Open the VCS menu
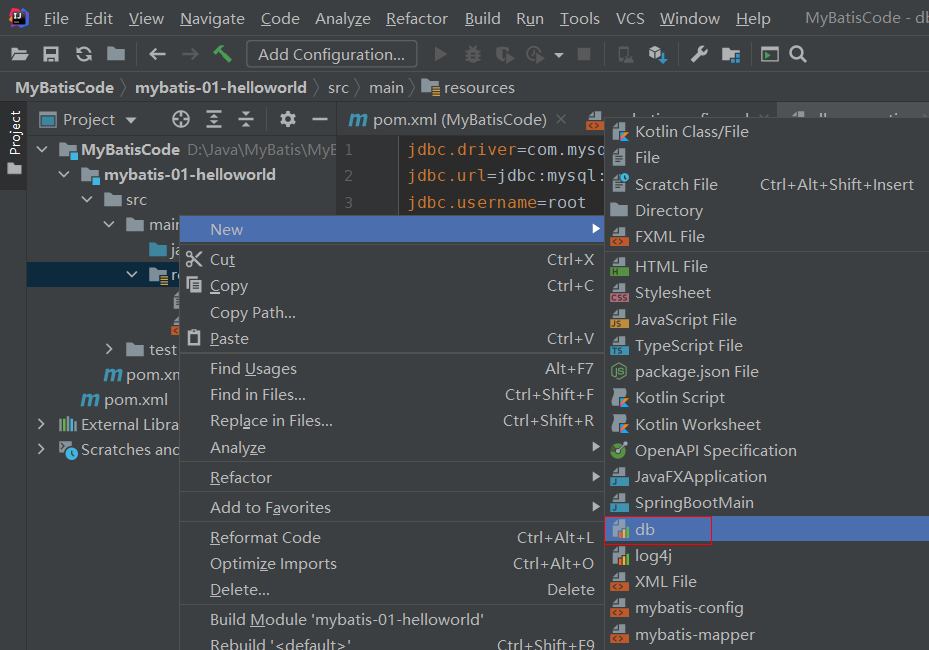The height and width of the screenshot is (650, 929). pos(630,19)
